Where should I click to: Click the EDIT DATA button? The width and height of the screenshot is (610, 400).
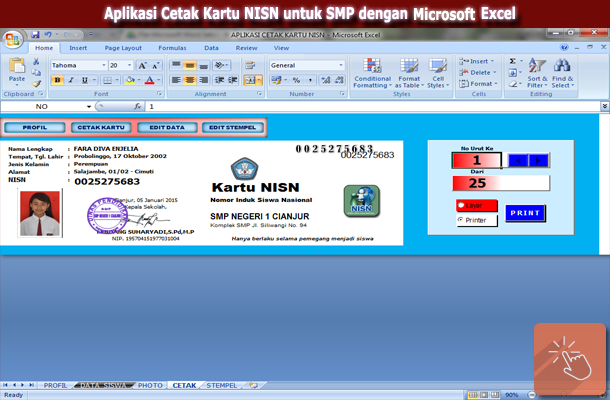tap(167, 127)
